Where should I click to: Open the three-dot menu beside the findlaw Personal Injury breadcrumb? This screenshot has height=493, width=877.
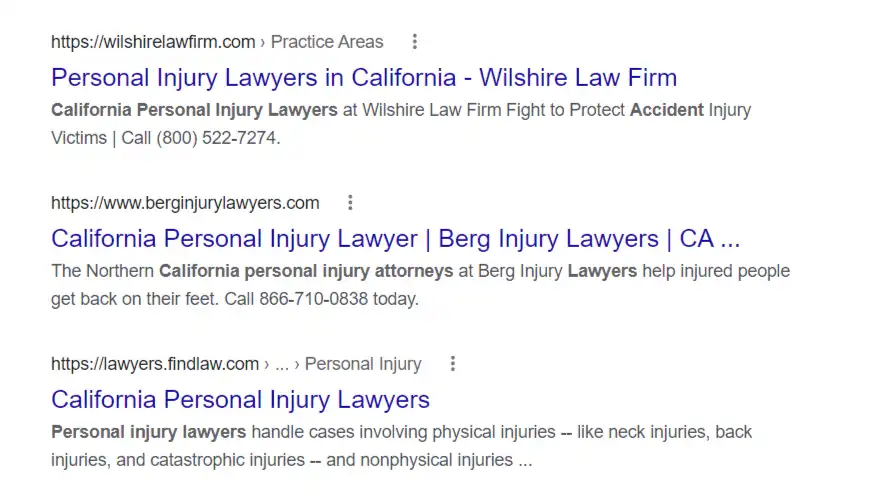click(452, 364)
